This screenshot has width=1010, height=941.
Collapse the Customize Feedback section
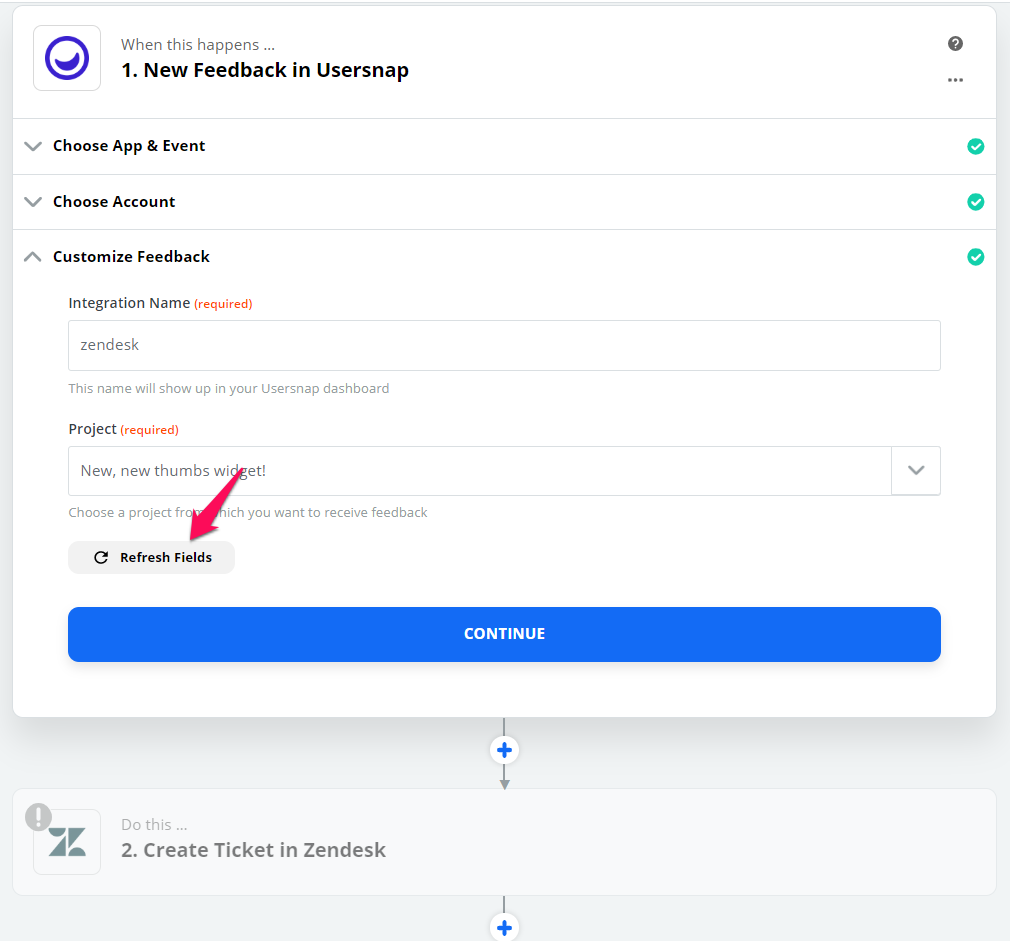(33, 257)
